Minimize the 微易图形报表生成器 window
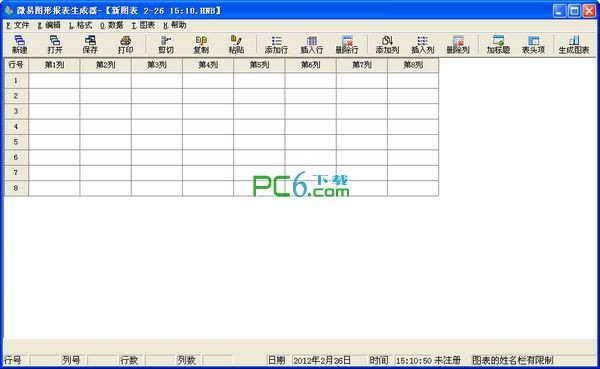The height and width of the screenshot is (369, 600). click(559, 11)
